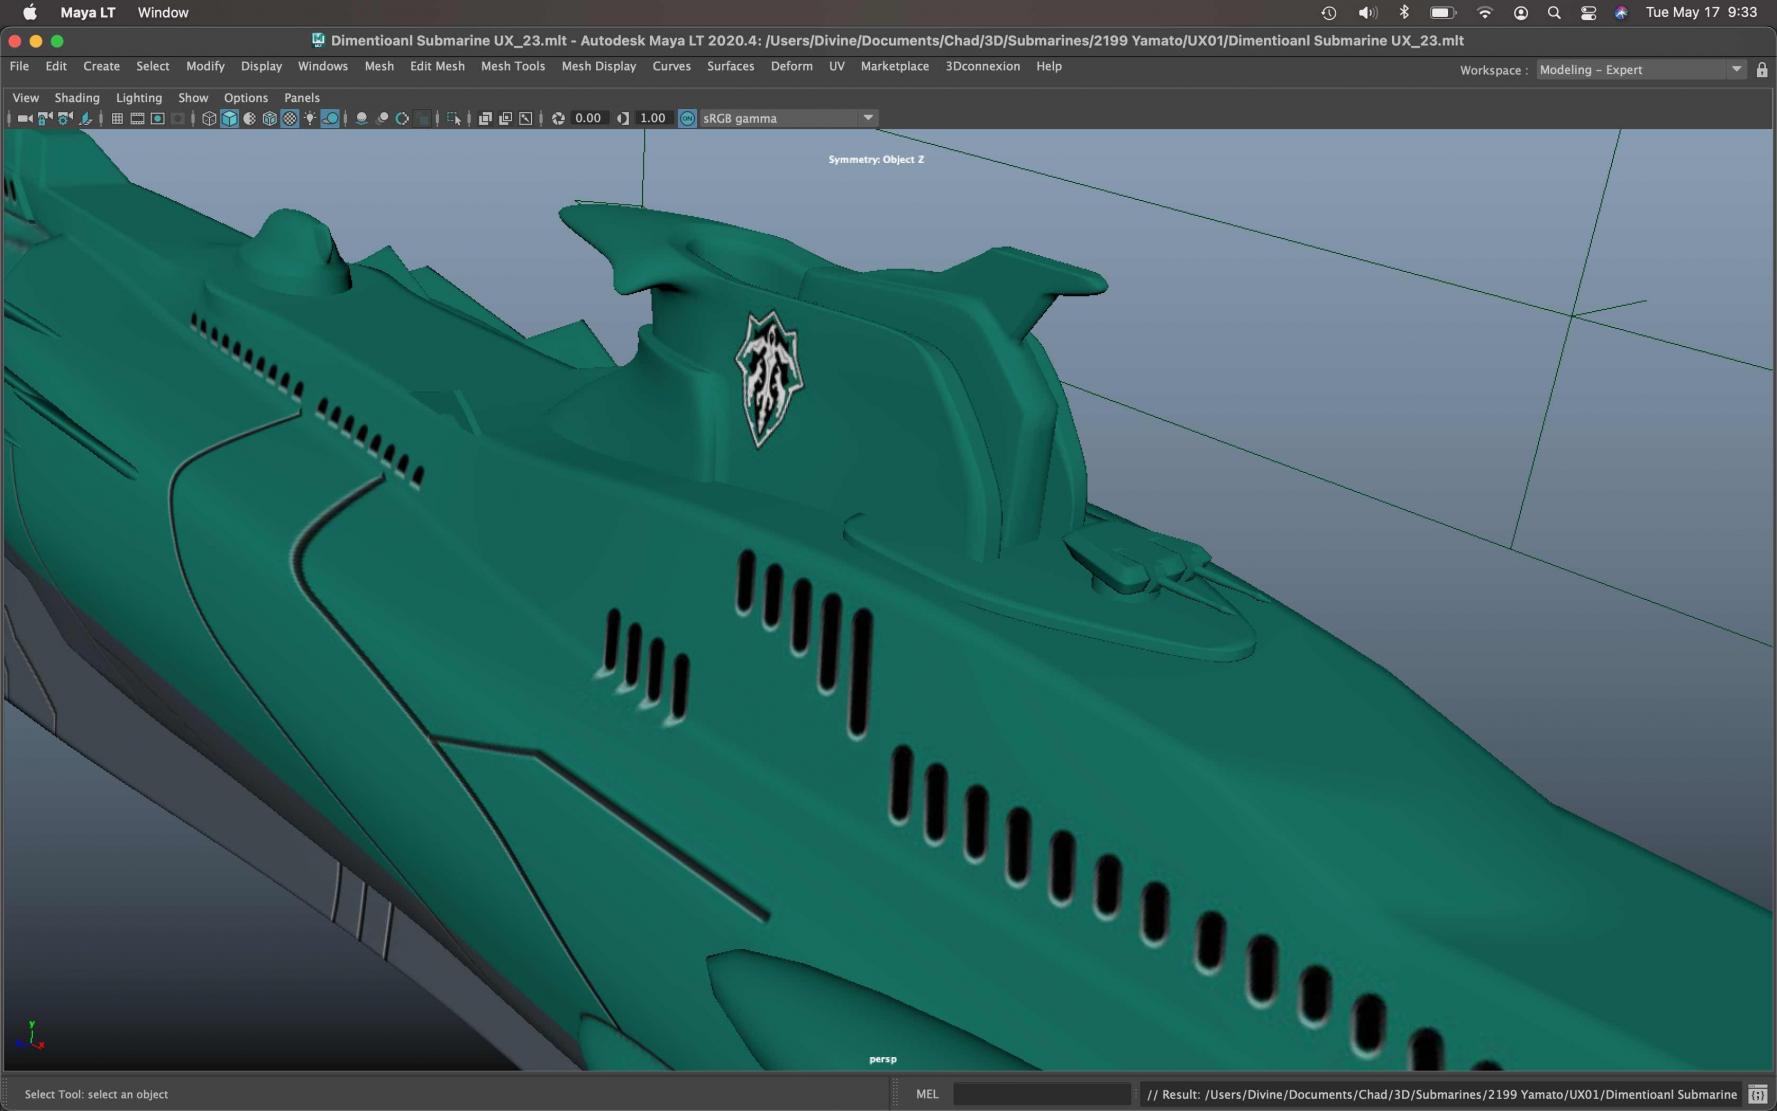Click the use all lights bulb icon

point(310,118)
